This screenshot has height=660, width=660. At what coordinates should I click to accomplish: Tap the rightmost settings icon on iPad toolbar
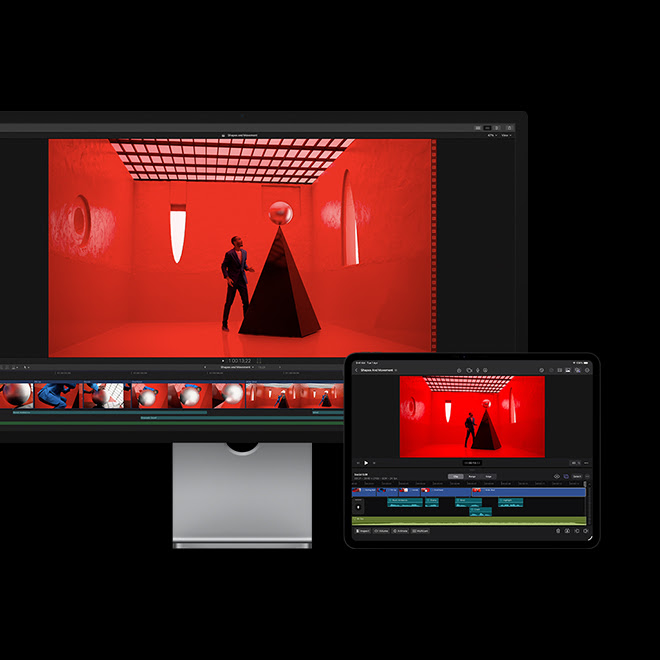point(587,370)
